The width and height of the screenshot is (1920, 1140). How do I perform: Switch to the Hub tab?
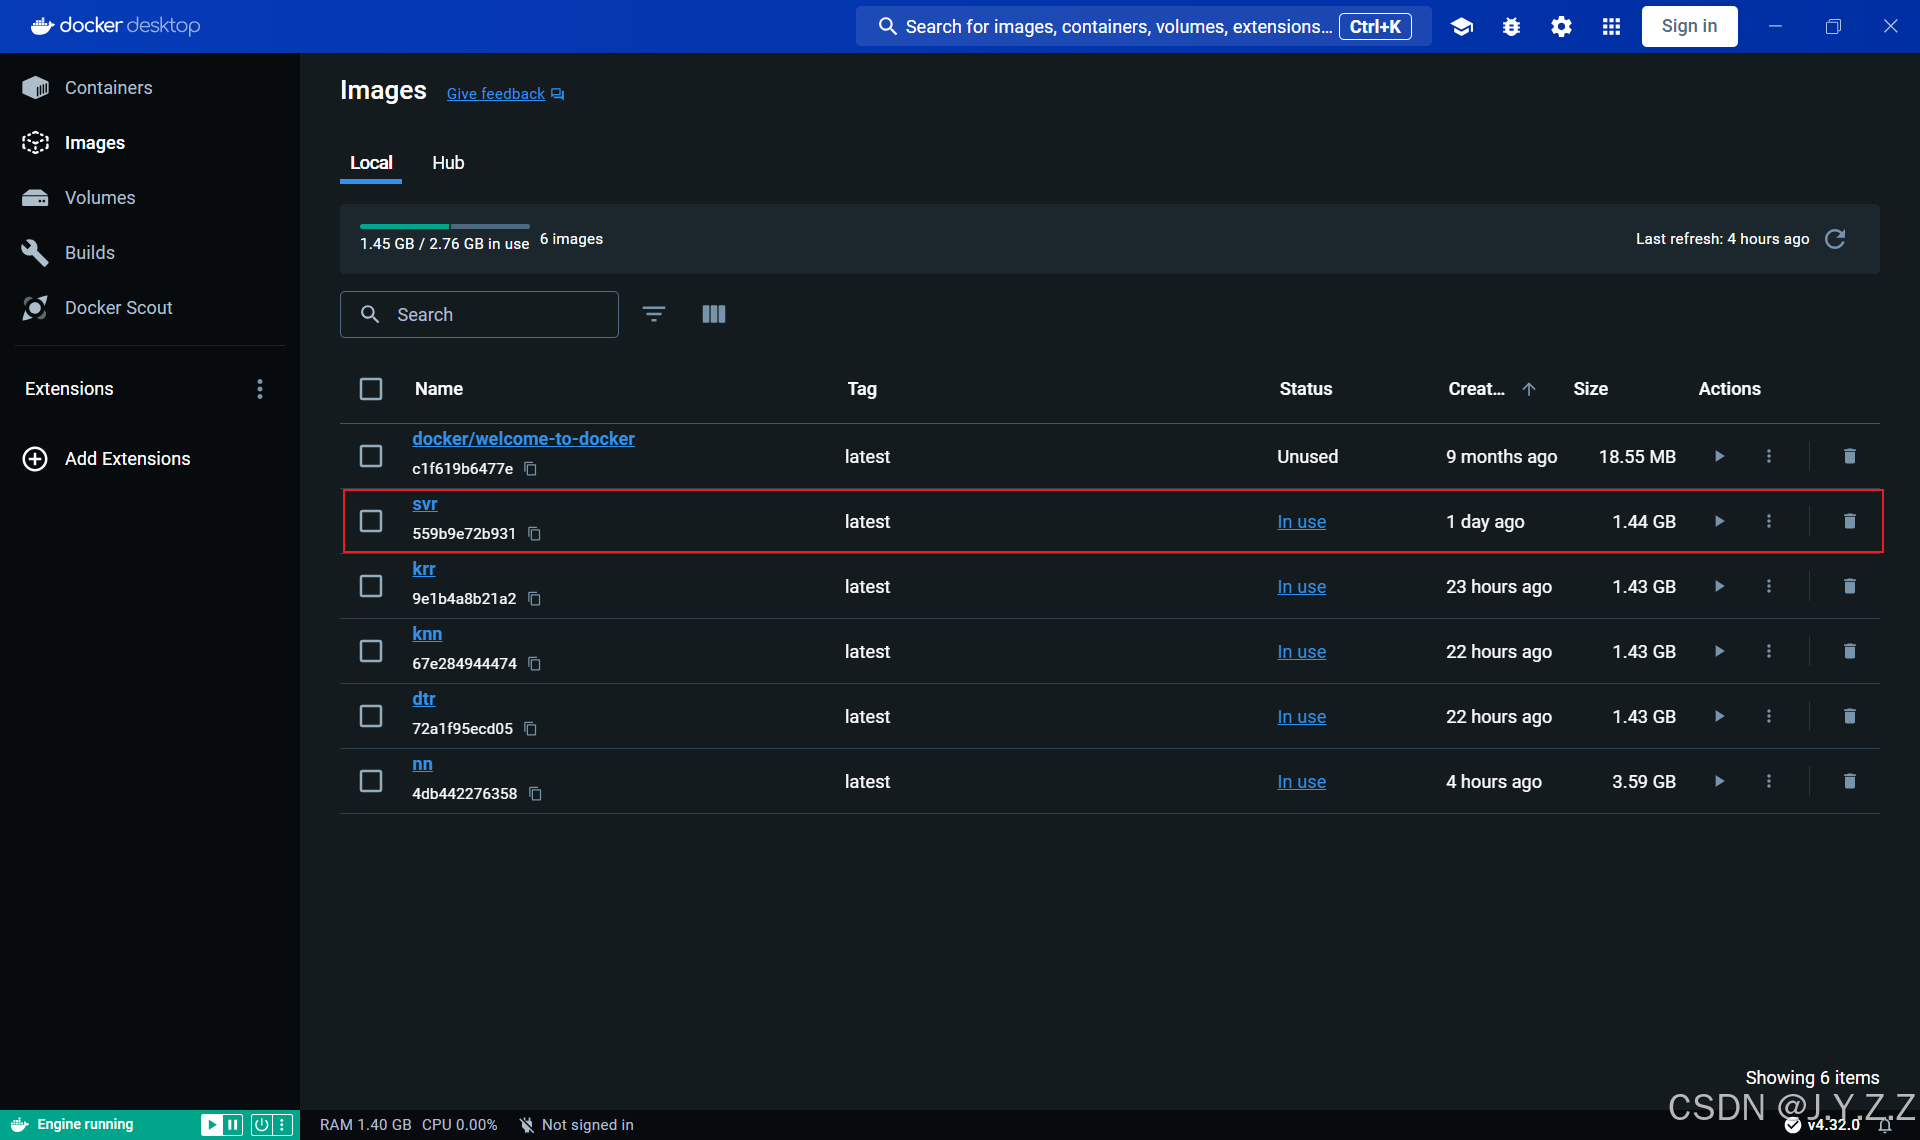point(448,163)
